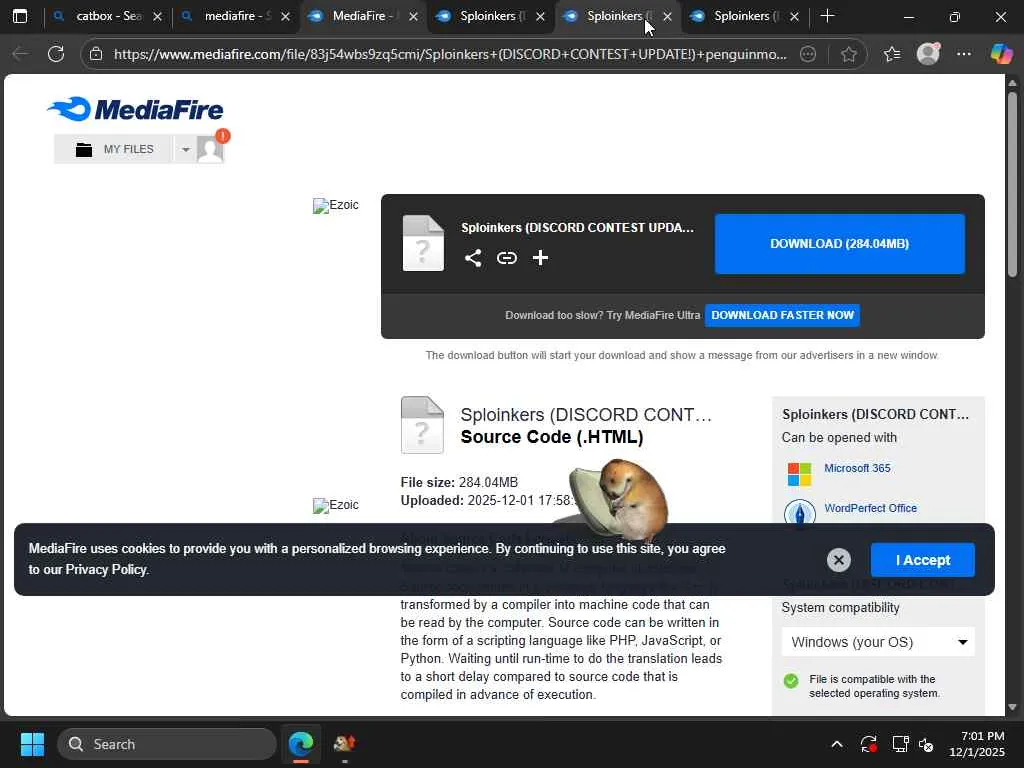Close the active Sploinkers tab

(667, 17)
